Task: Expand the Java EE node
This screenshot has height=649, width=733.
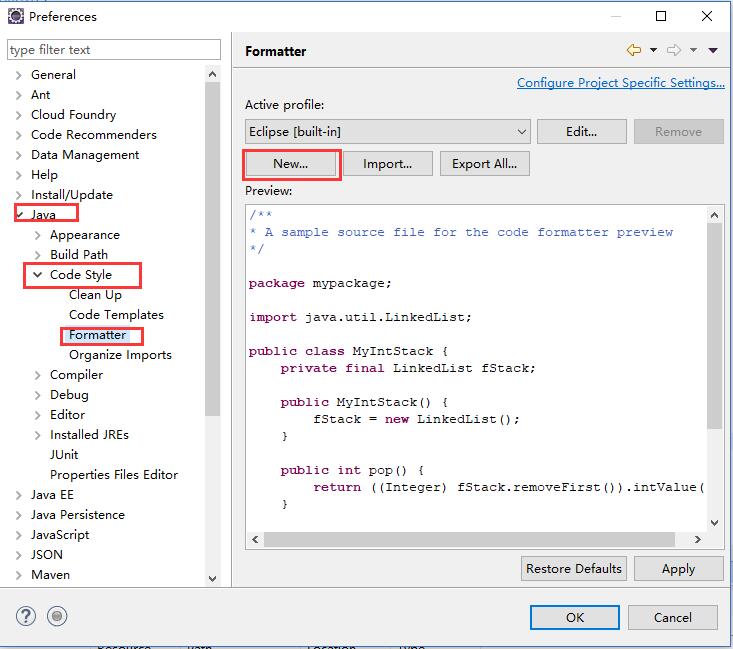Action: (19, 495)
